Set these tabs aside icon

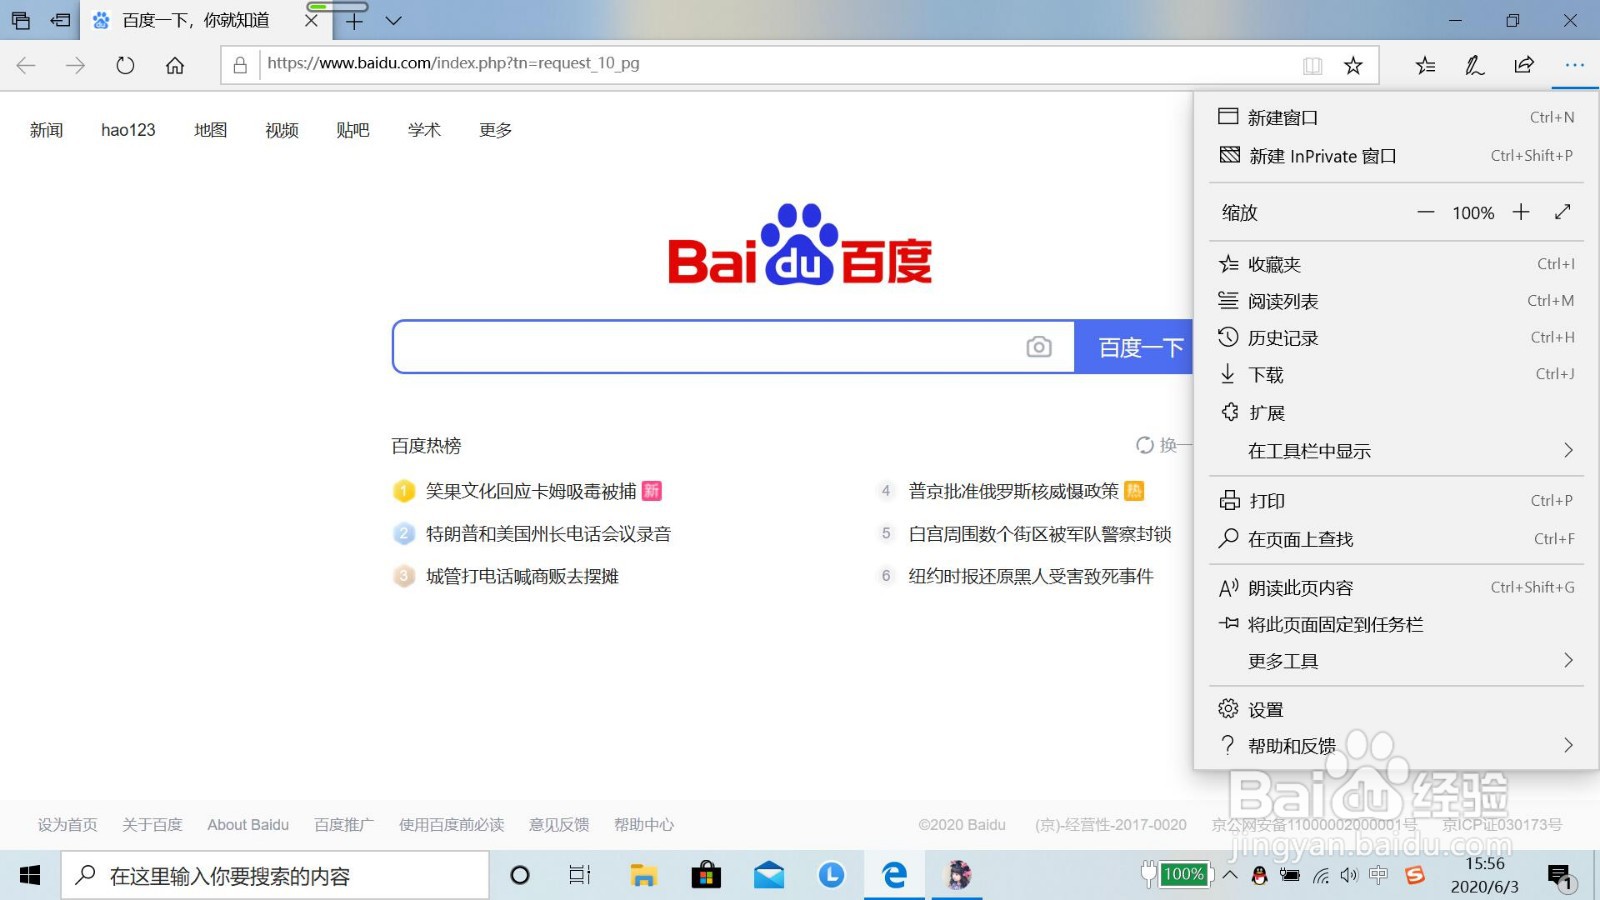[x=60, y=20]
